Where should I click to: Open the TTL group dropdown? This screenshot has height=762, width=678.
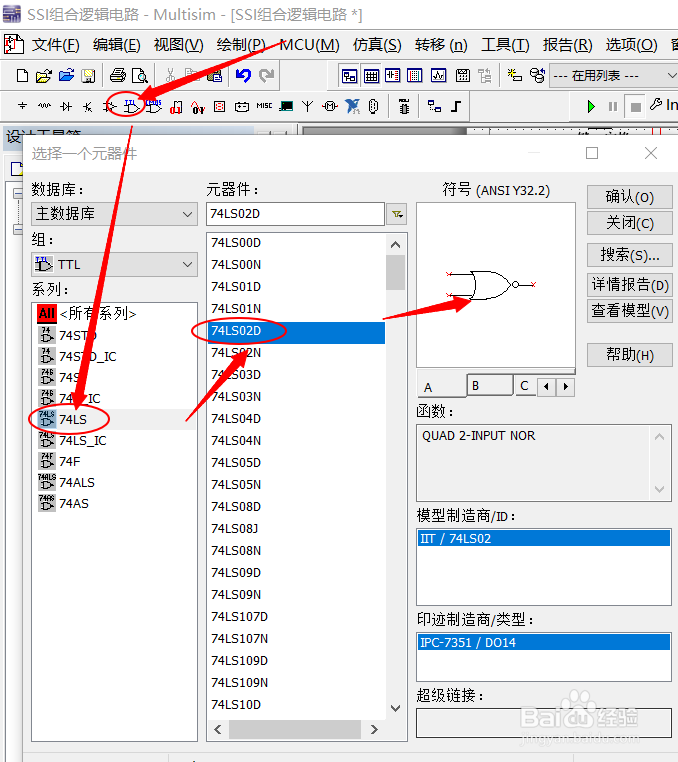[187, 264]
